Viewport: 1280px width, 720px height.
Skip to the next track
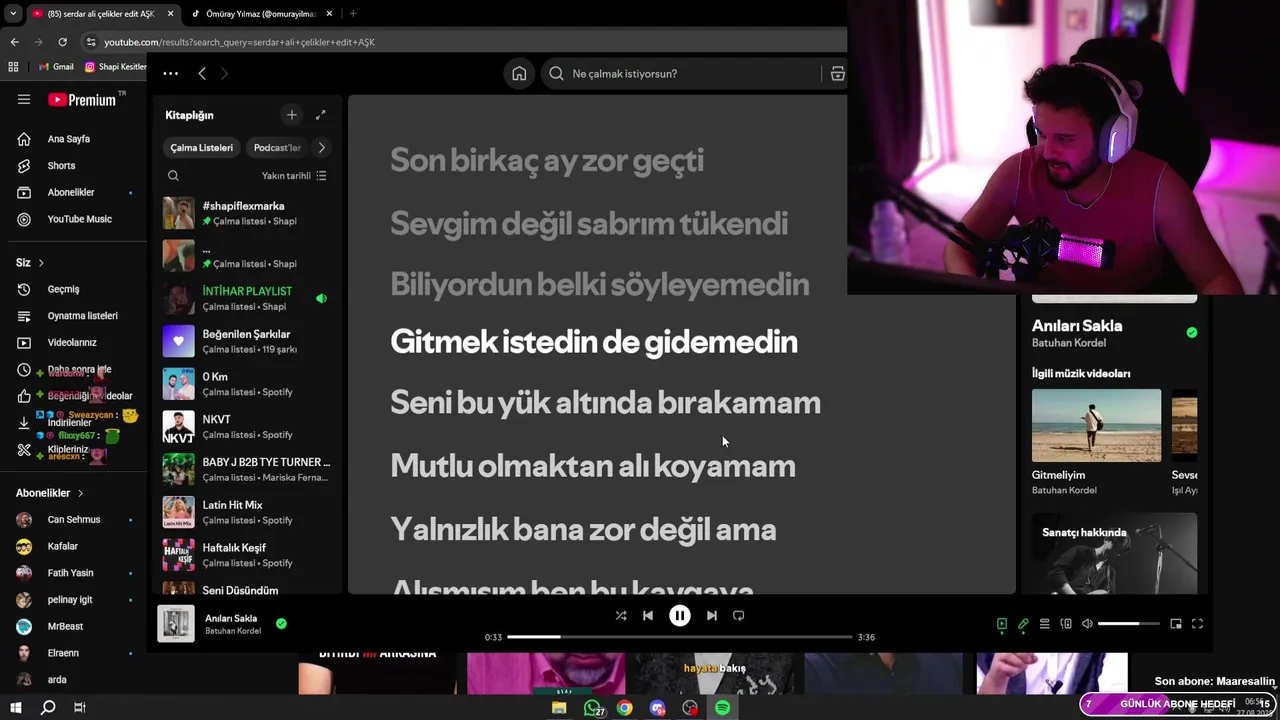pos(711,616)
